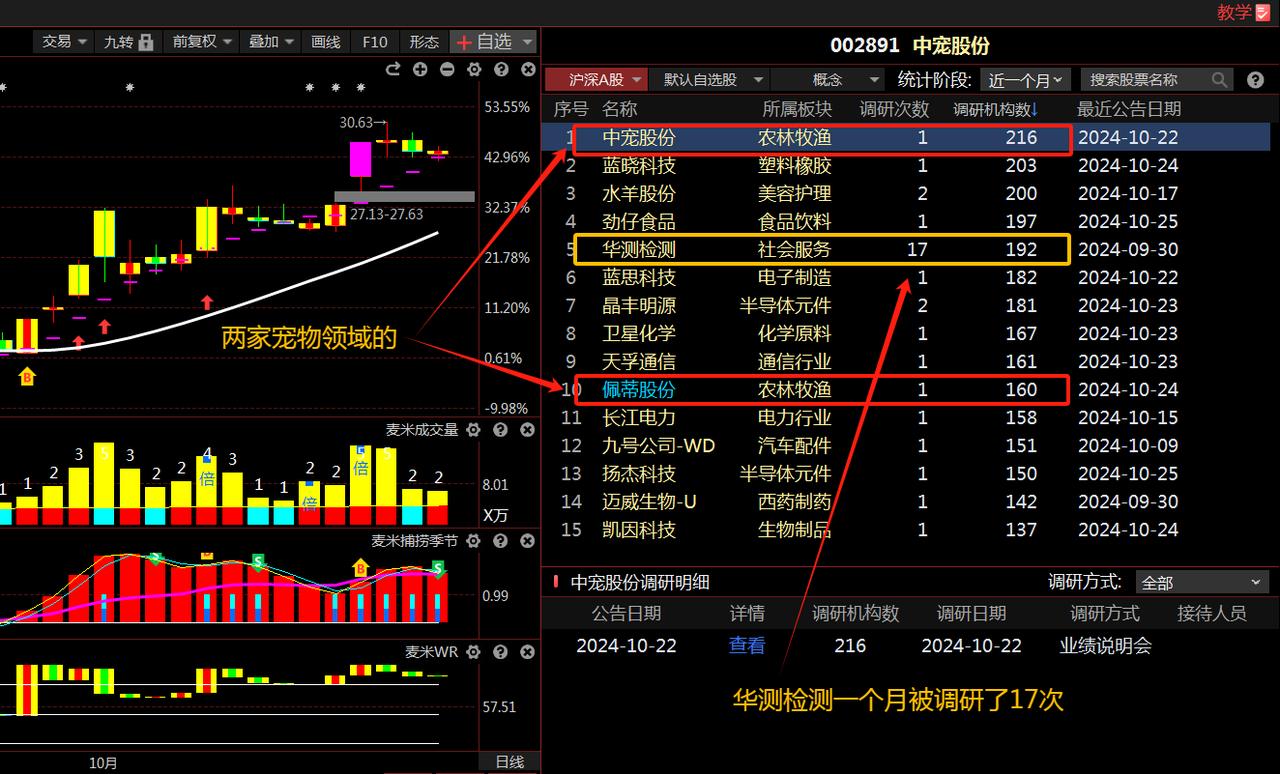Image resolution: width=1280 pixels, height=774 pixels.
Task: Click the 序号 column header
Action: tap(571, 108)
